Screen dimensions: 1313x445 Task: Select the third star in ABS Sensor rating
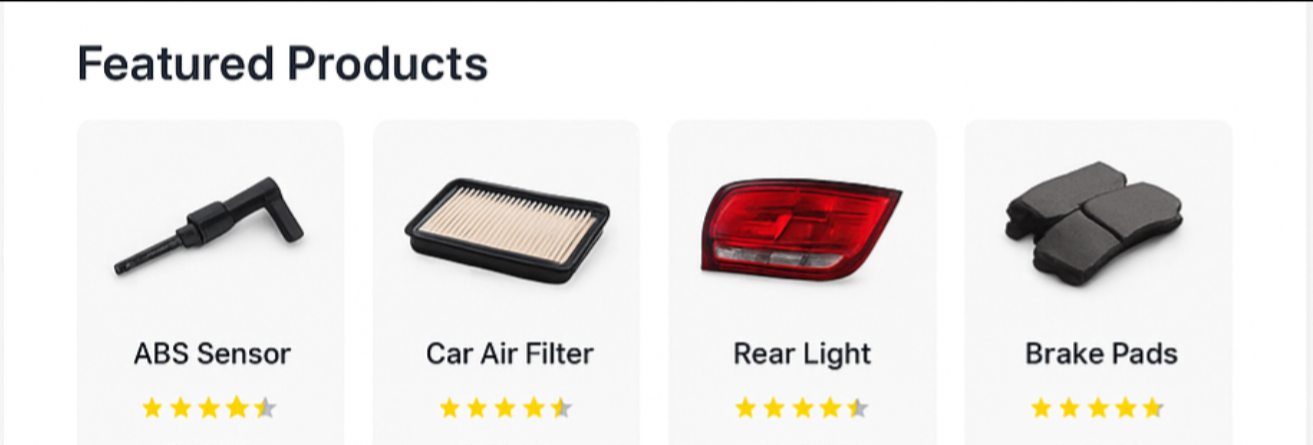pyautogui.click(x=208, y=408)
